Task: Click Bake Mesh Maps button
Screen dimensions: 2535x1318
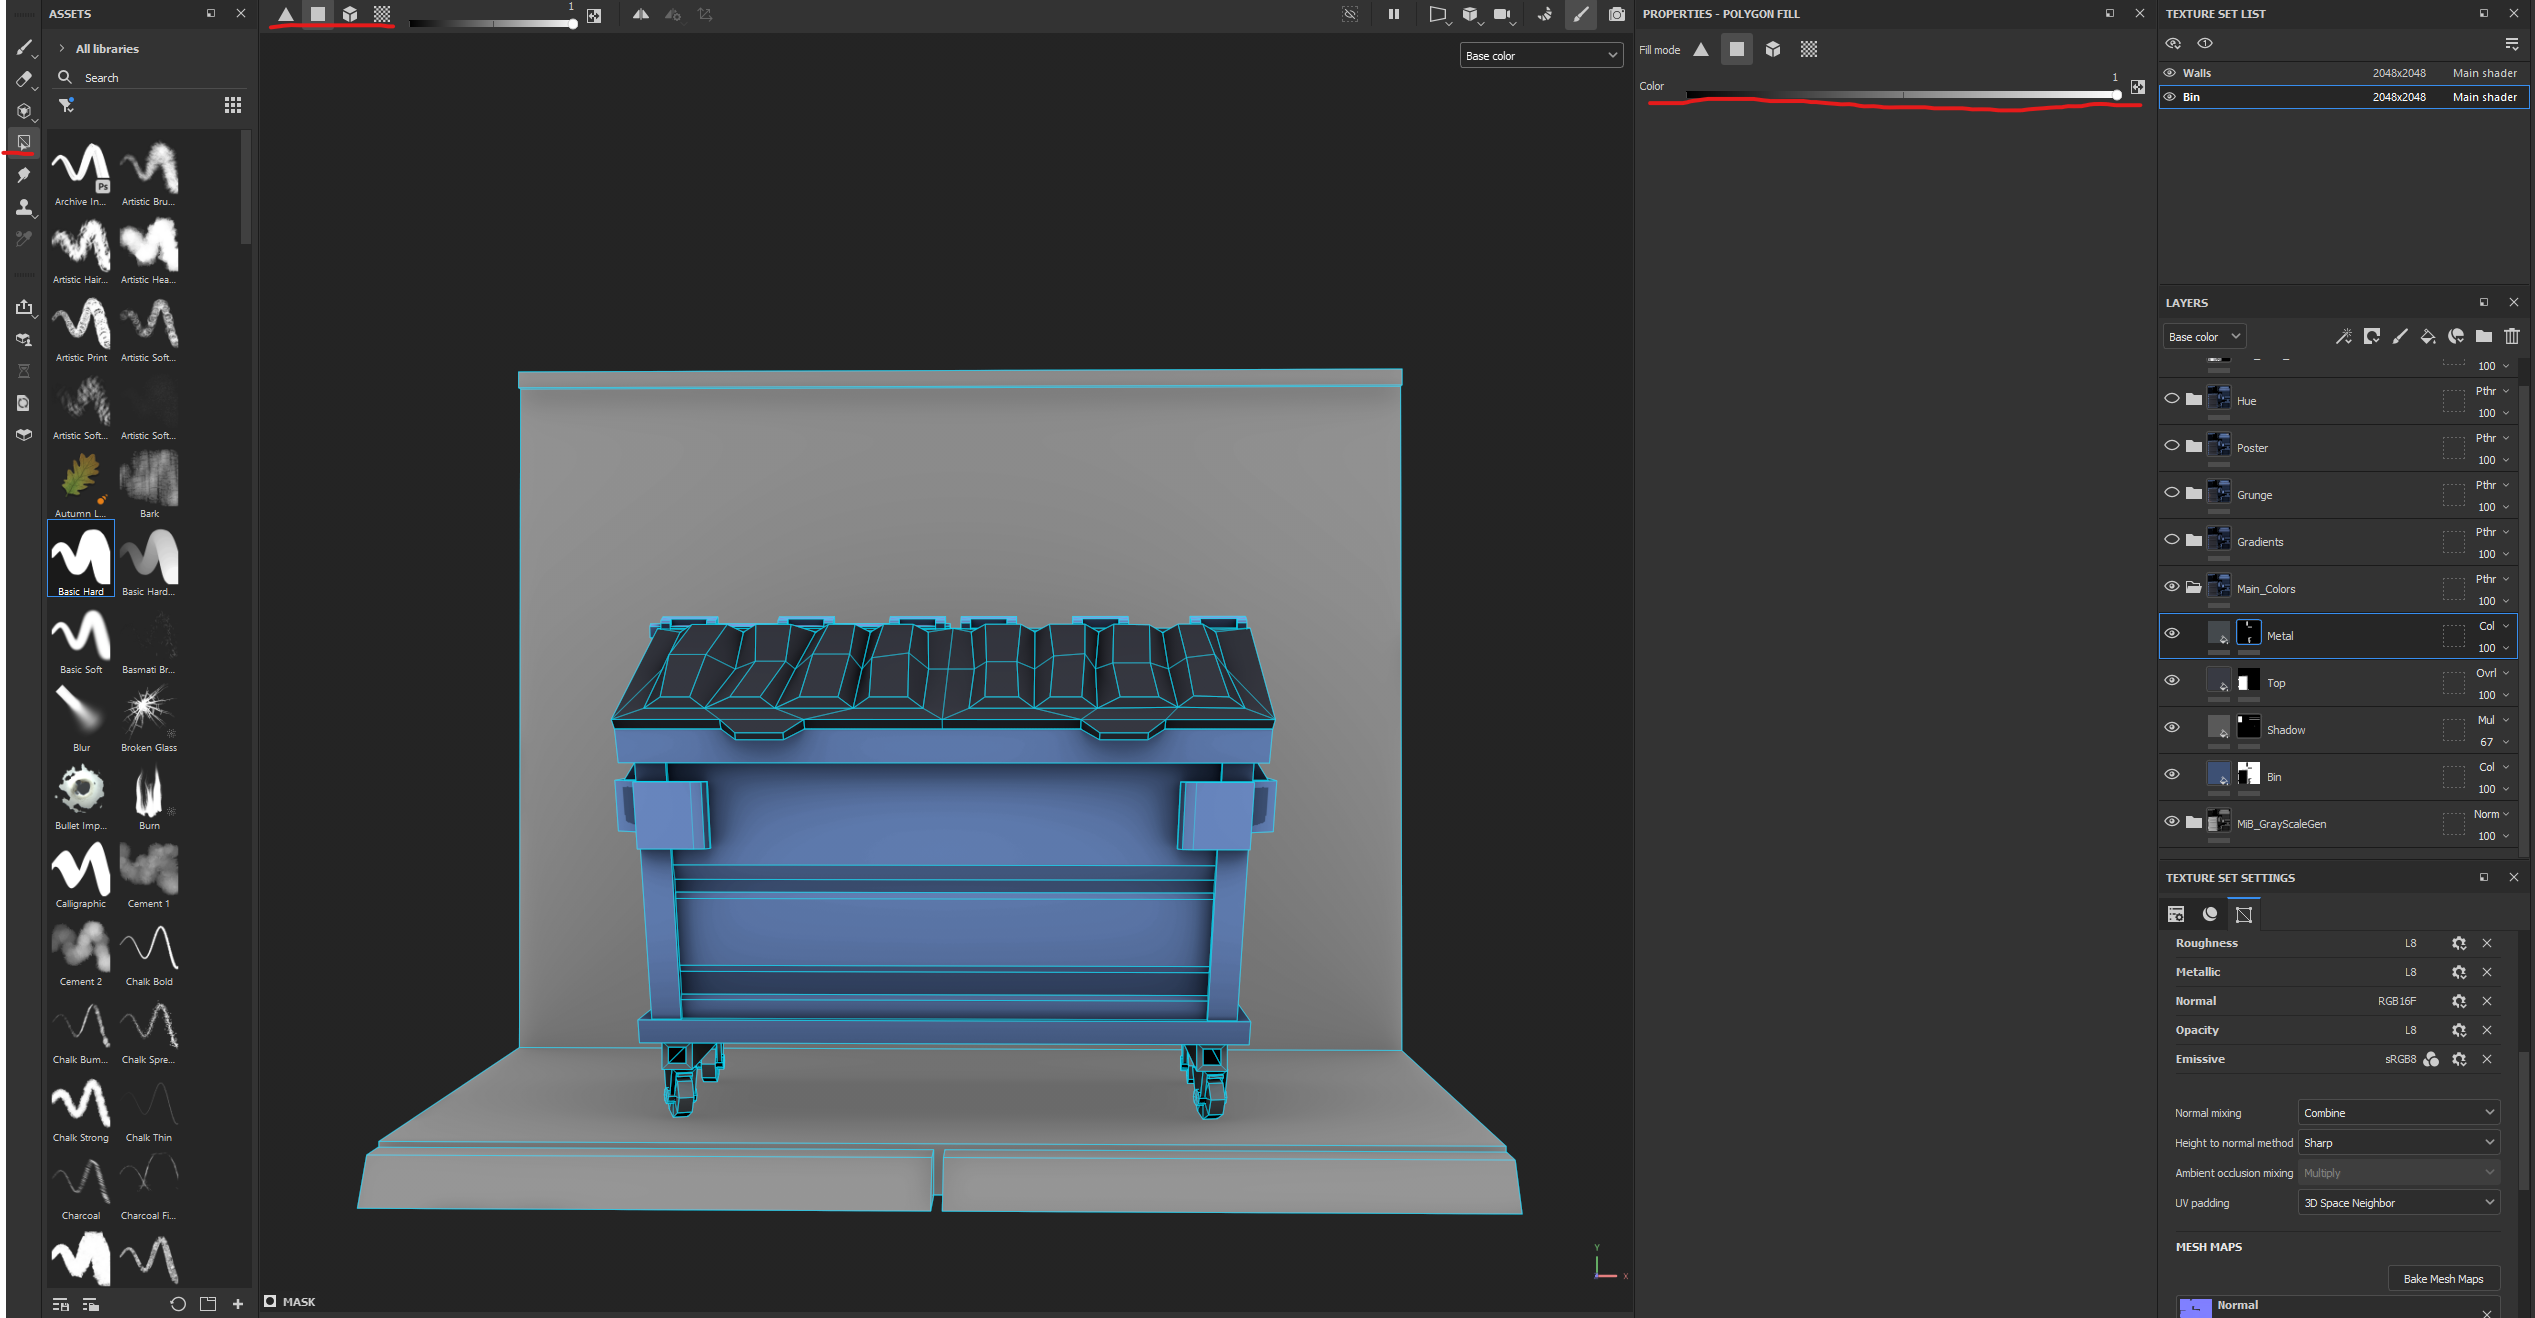Action: click(2443, 1279)
